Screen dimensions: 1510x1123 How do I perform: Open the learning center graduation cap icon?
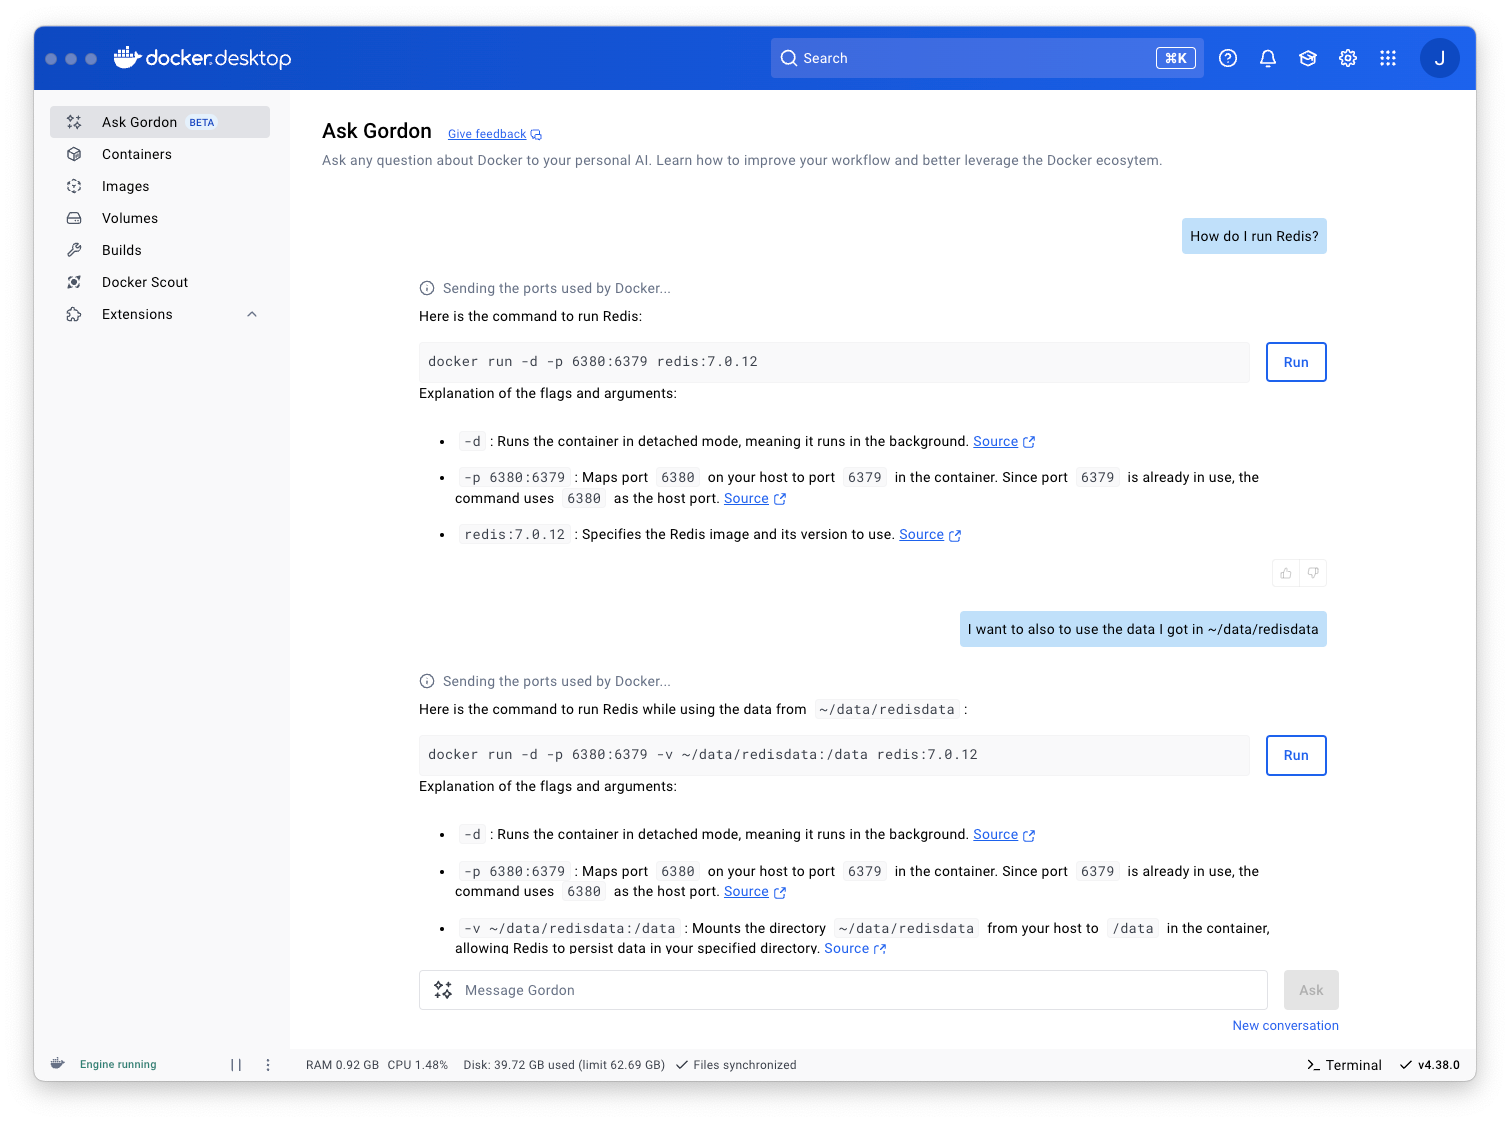(1308, 58)
